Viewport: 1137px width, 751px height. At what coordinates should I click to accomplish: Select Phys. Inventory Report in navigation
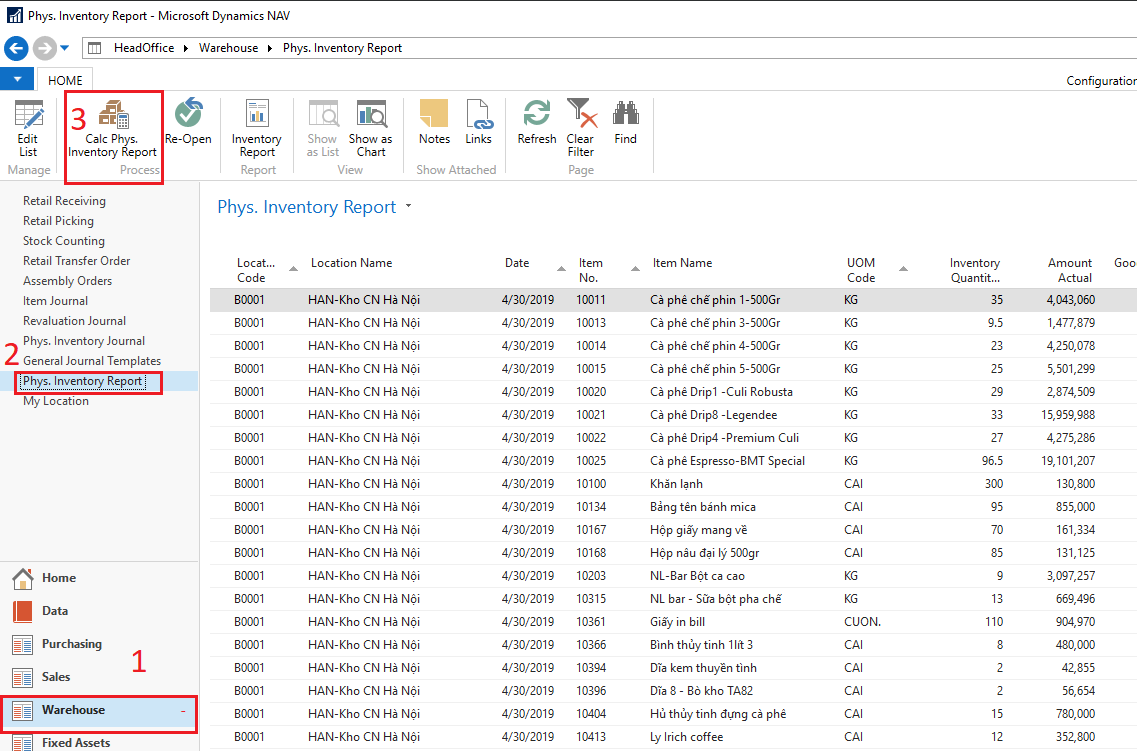pos(83,381)
